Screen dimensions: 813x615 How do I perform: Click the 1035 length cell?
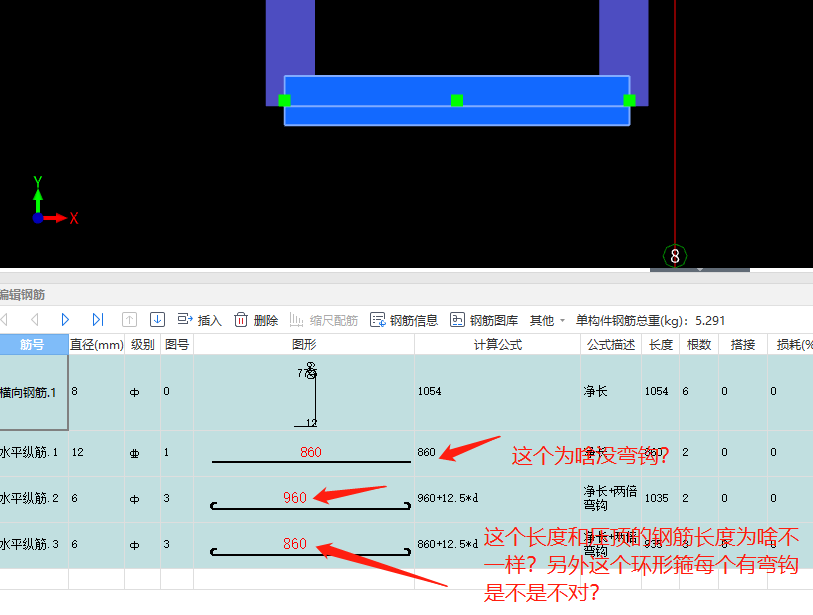click(660, 498)
